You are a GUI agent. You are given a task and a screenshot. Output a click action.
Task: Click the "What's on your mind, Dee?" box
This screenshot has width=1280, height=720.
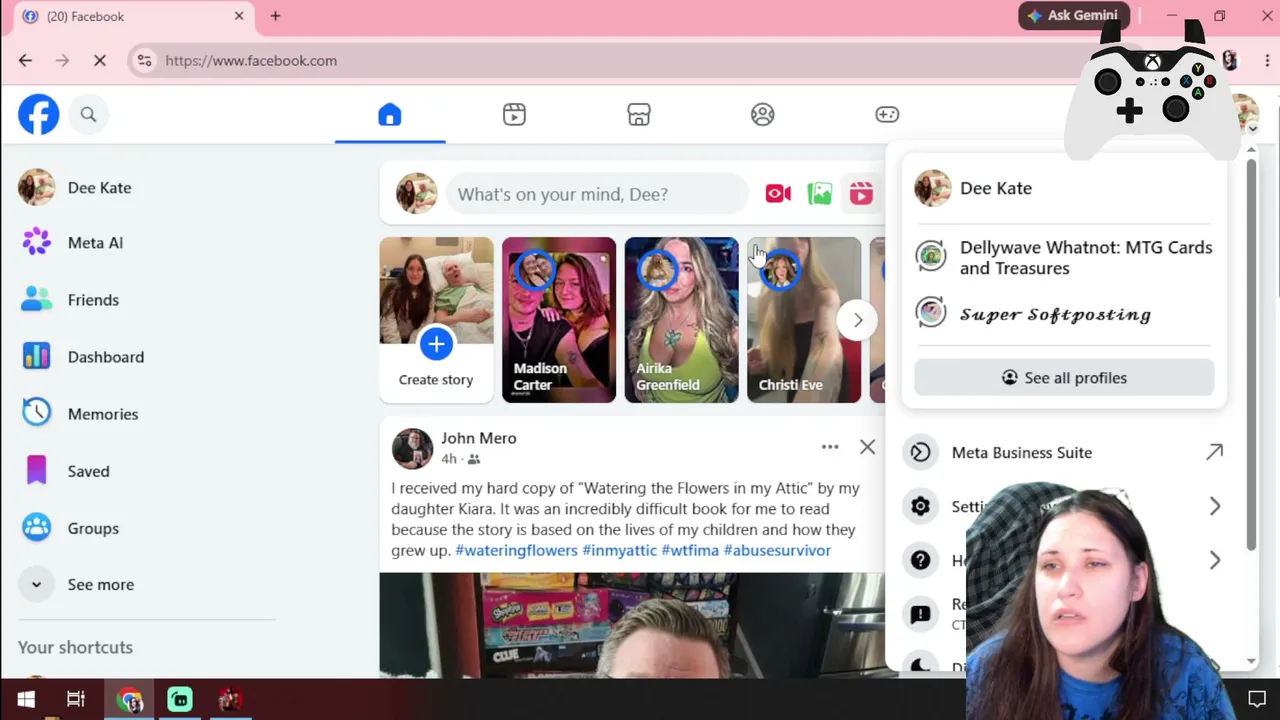[x=597, y=194]
